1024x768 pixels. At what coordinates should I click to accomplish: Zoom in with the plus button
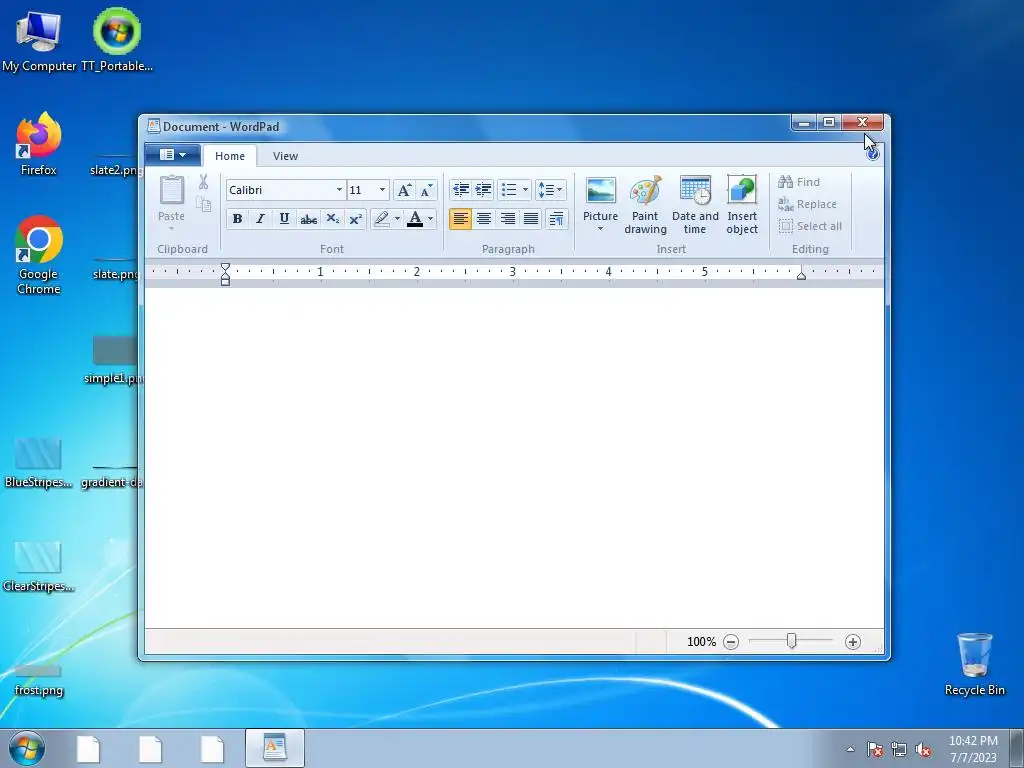click(852, 642)
